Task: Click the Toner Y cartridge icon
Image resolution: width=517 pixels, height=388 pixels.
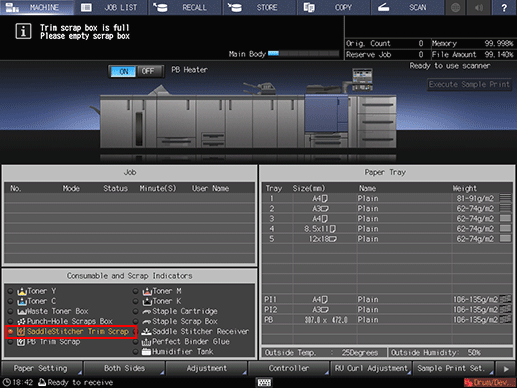Action: (22, 291)
